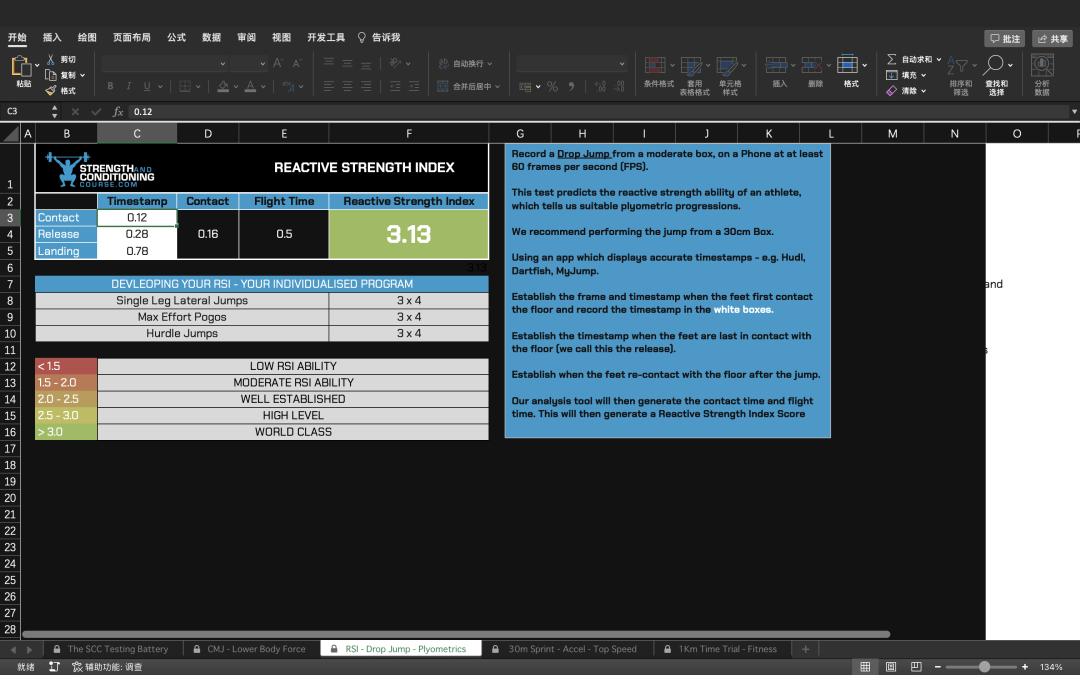
Task: Click the insert function fx icon
Action: click(118, 112)
